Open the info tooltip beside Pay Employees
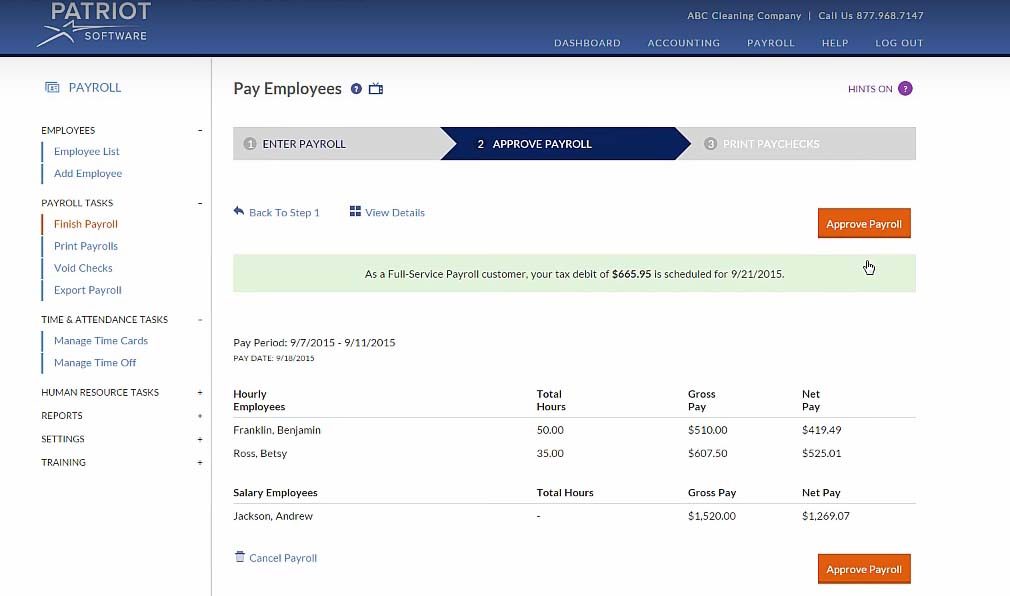The image size is (1010, 596). 357,88
